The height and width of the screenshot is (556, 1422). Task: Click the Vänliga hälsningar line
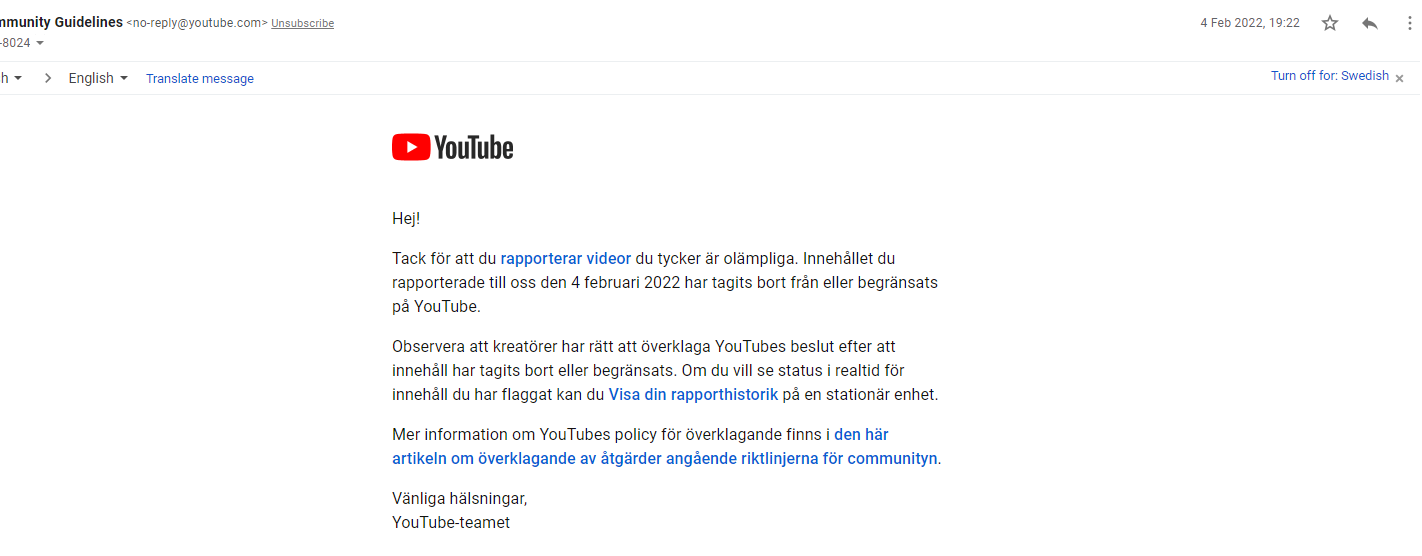459,498
